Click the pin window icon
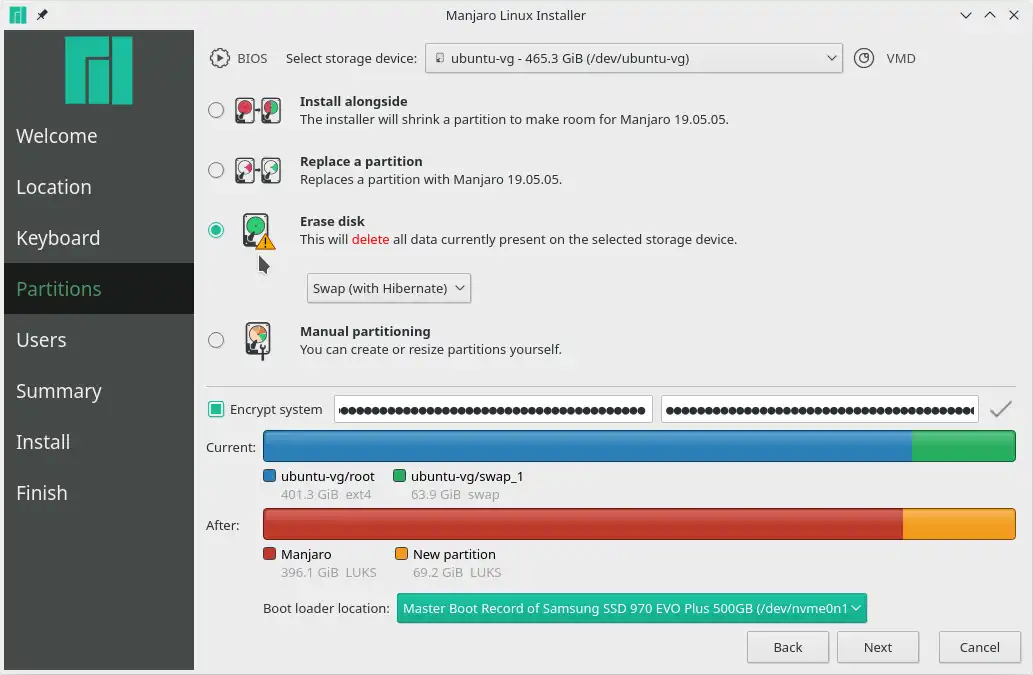 (42, 14)
